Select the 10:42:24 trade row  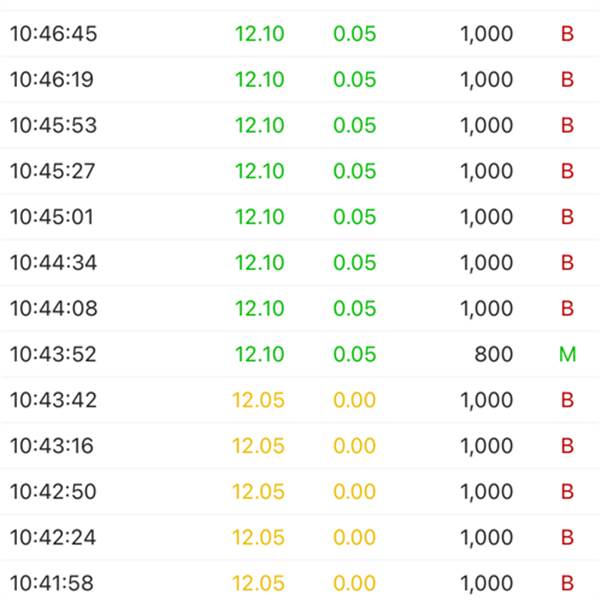tap(300, 537)
